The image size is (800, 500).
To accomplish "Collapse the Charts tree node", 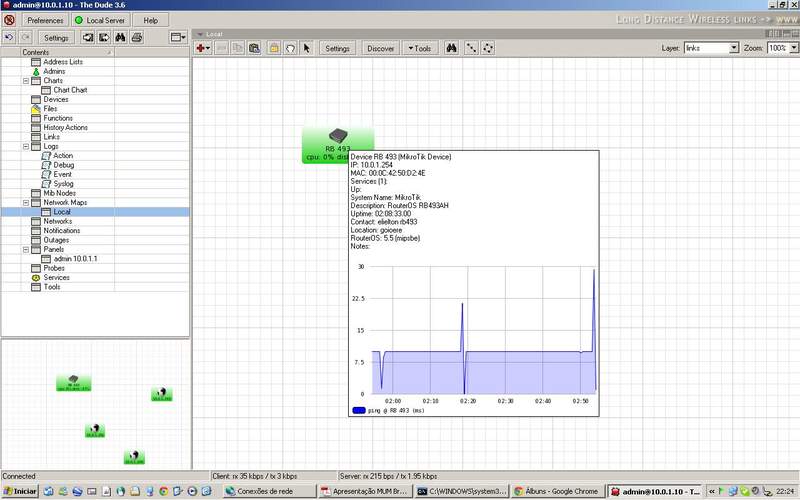I will click(26, 81).
